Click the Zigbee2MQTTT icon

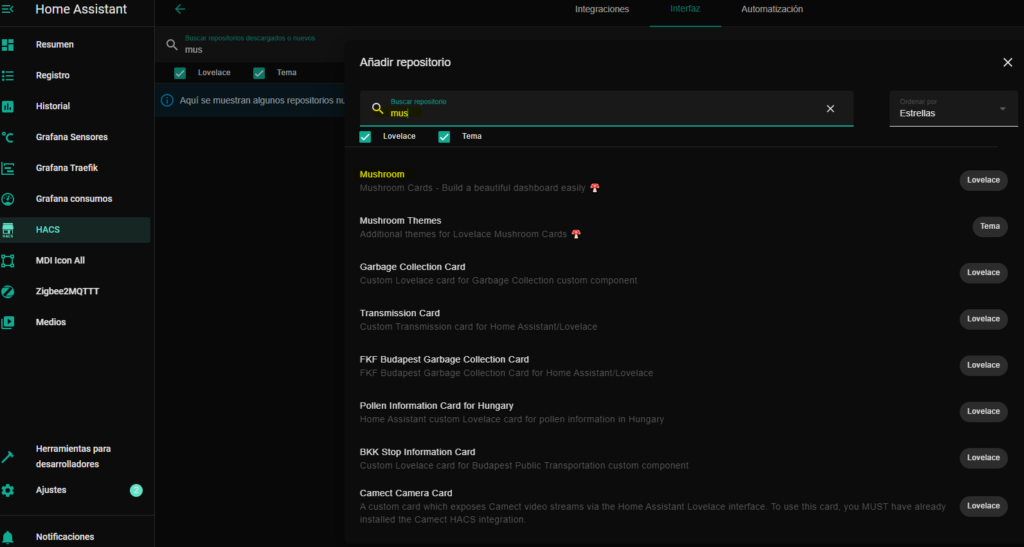[8, 291]
